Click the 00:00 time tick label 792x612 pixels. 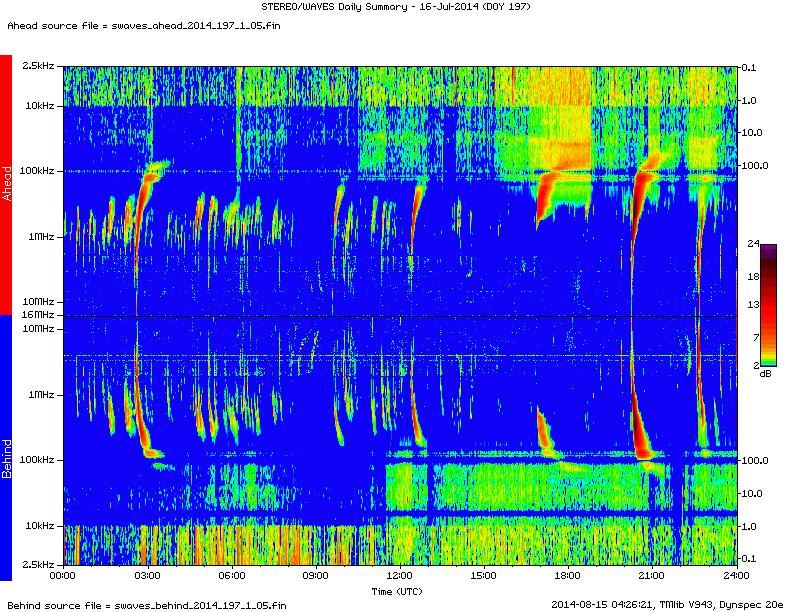pyautogui.click(x=63, y=576)
